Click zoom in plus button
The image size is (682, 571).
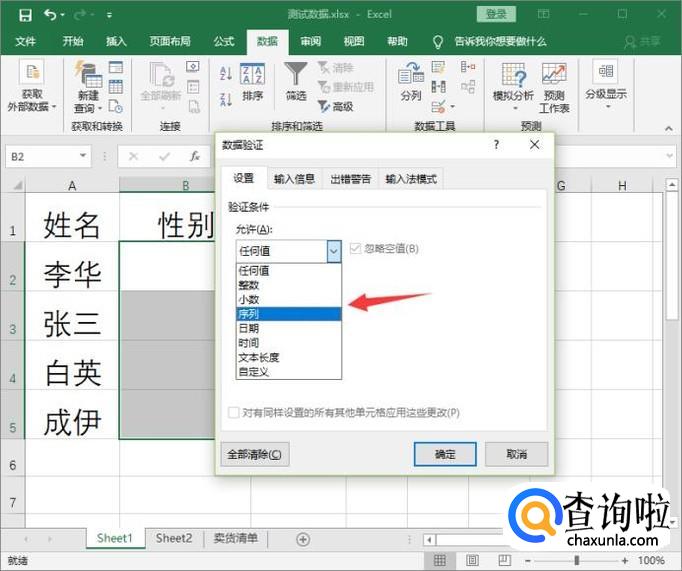point(625,560)
